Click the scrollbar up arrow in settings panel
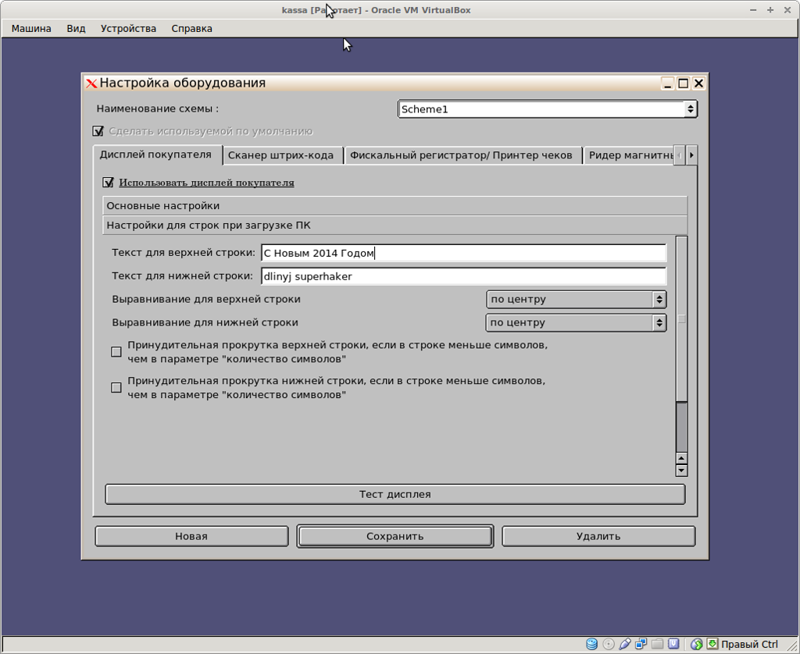 pos(681,458)
